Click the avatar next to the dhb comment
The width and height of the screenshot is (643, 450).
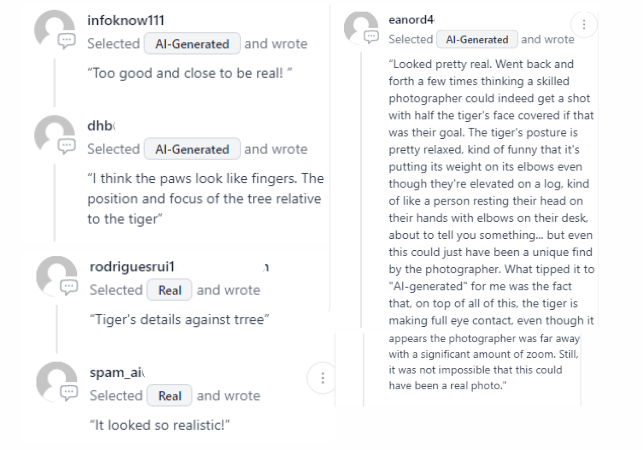point(55,135)
